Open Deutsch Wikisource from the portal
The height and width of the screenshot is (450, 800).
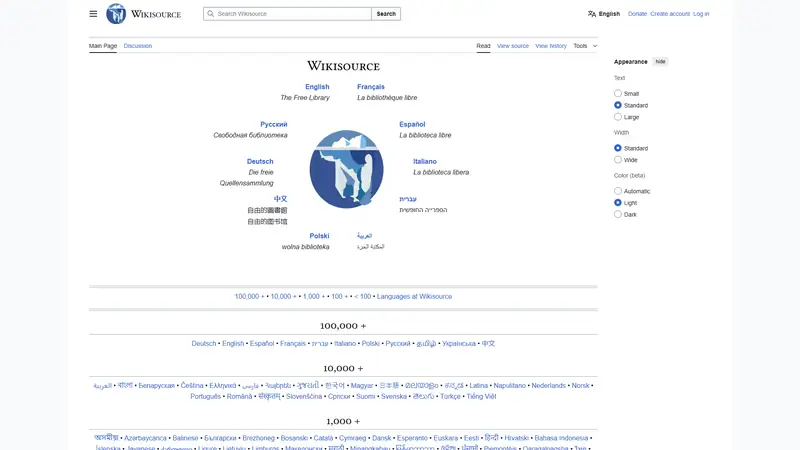260,161
